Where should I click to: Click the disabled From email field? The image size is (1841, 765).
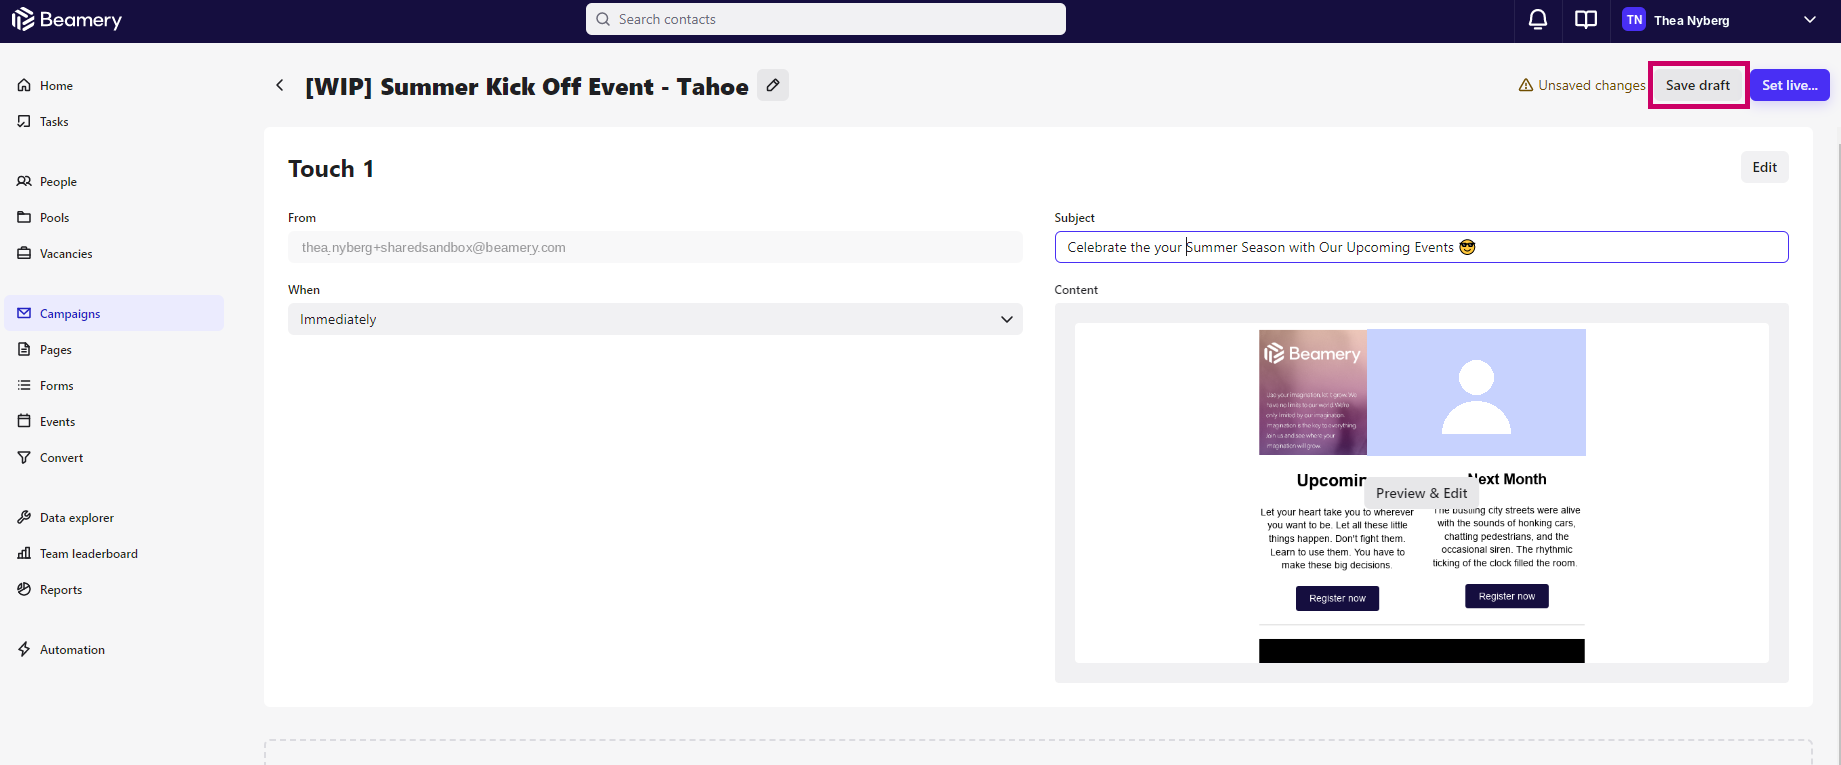click(x=655, y=247)
